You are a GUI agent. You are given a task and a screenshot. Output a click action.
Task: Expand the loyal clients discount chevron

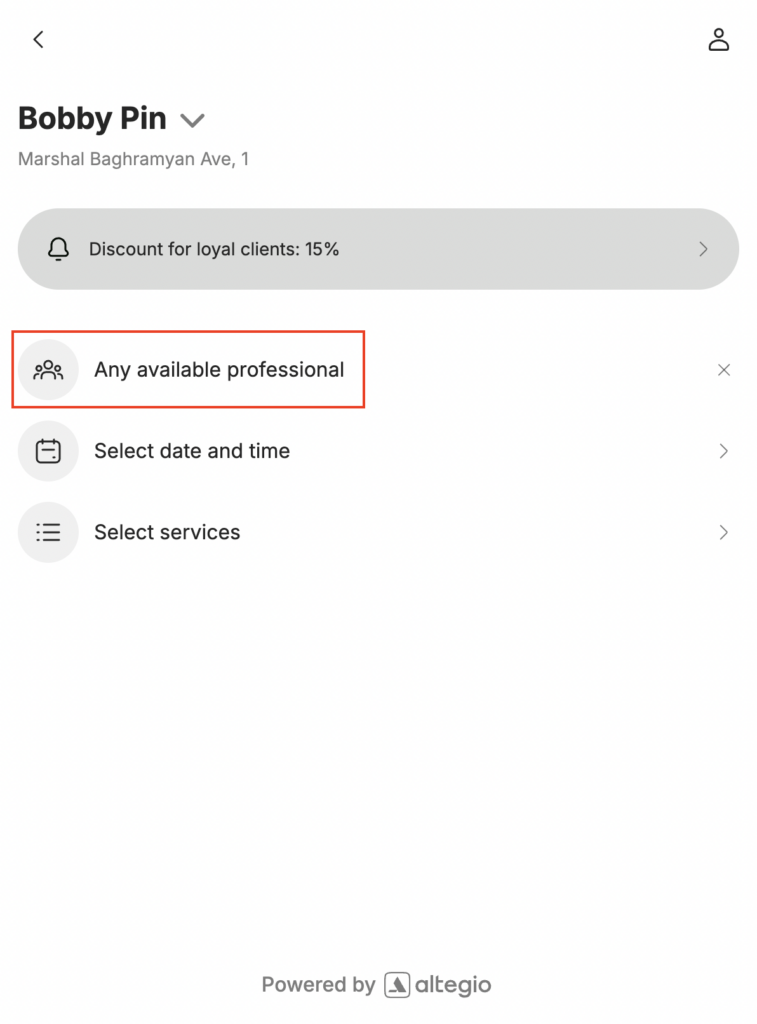pyautogui.click(x=704, y=249)
